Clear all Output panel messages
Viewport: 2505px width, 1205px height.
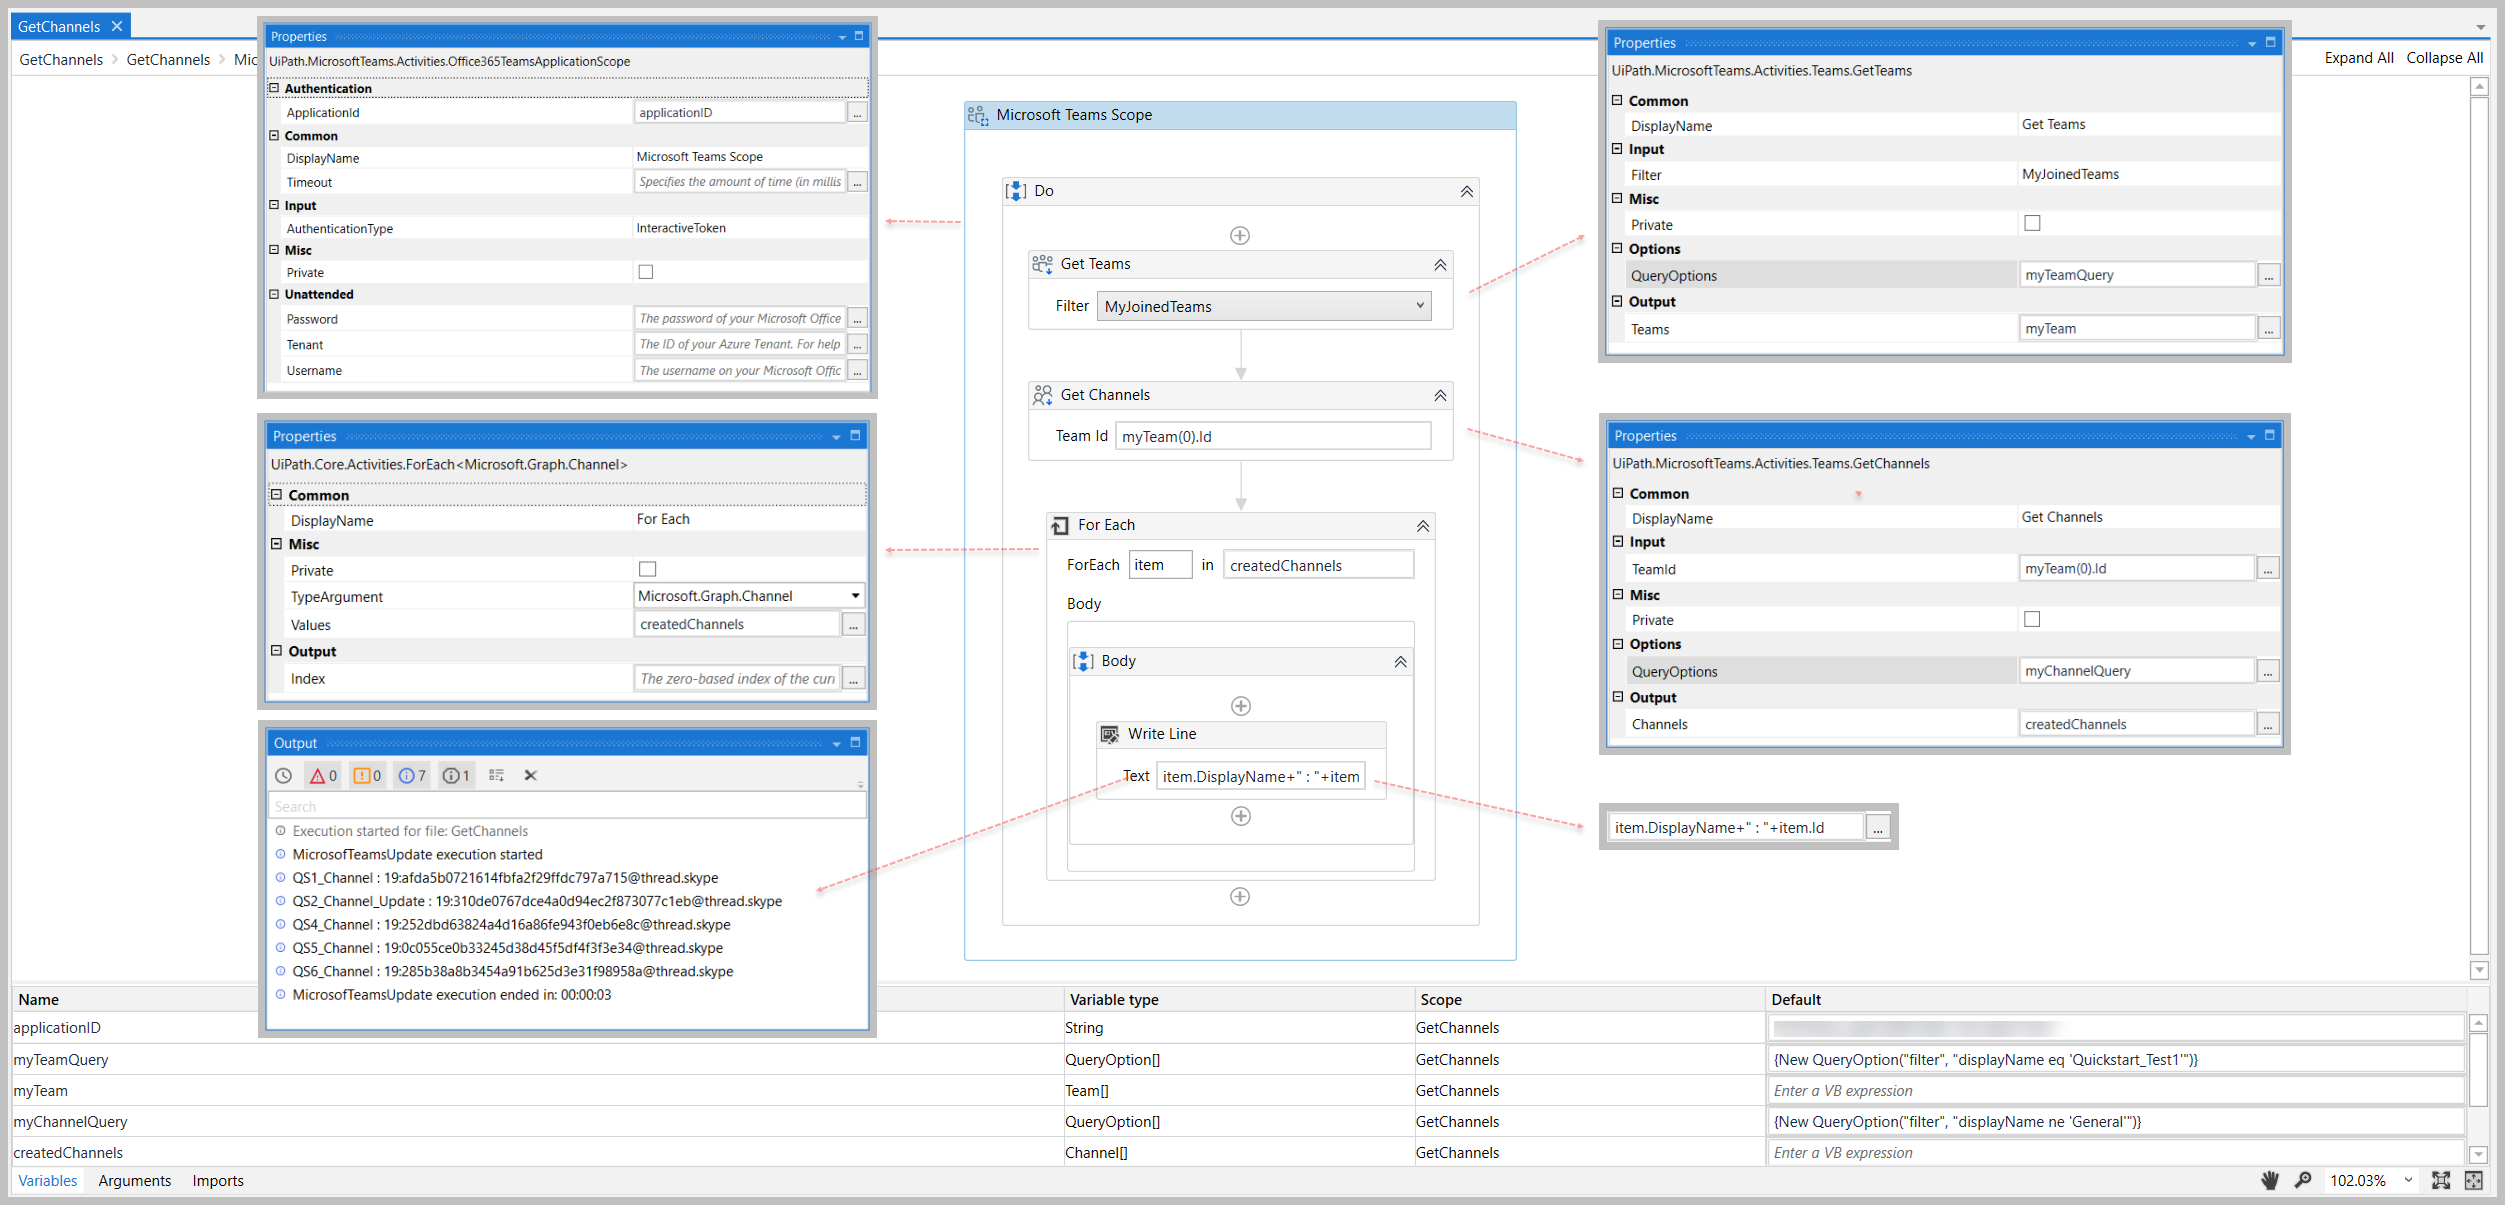(531, 776)
